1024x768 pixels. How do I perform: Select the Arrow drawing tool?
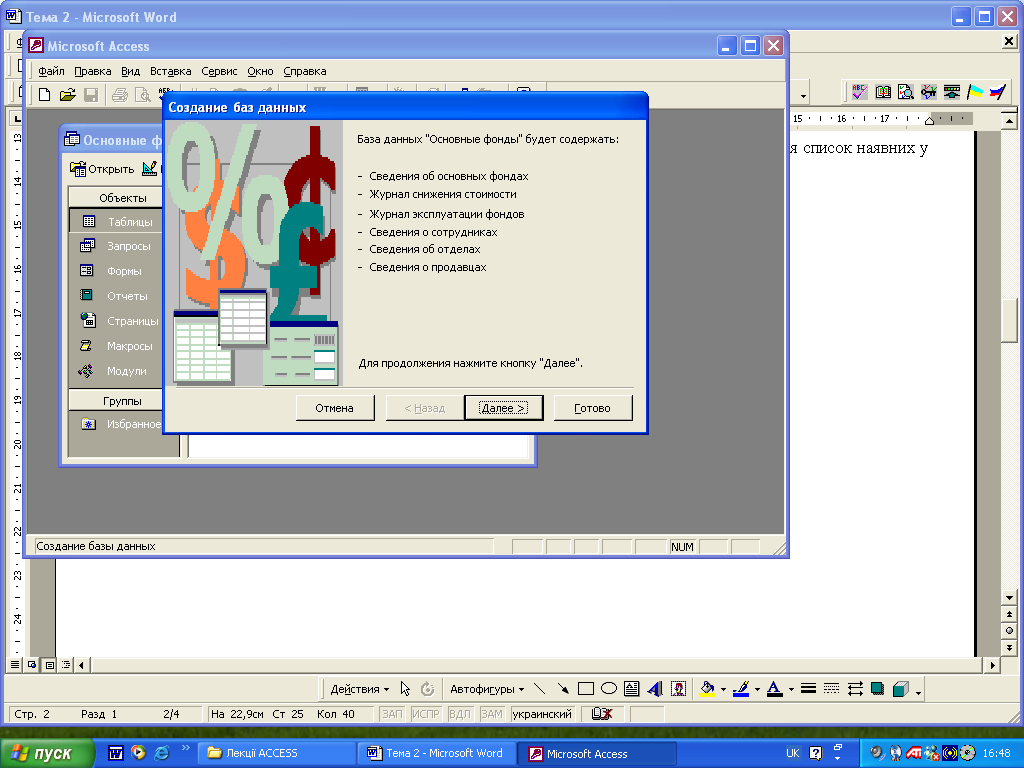(x=563, y=689)
